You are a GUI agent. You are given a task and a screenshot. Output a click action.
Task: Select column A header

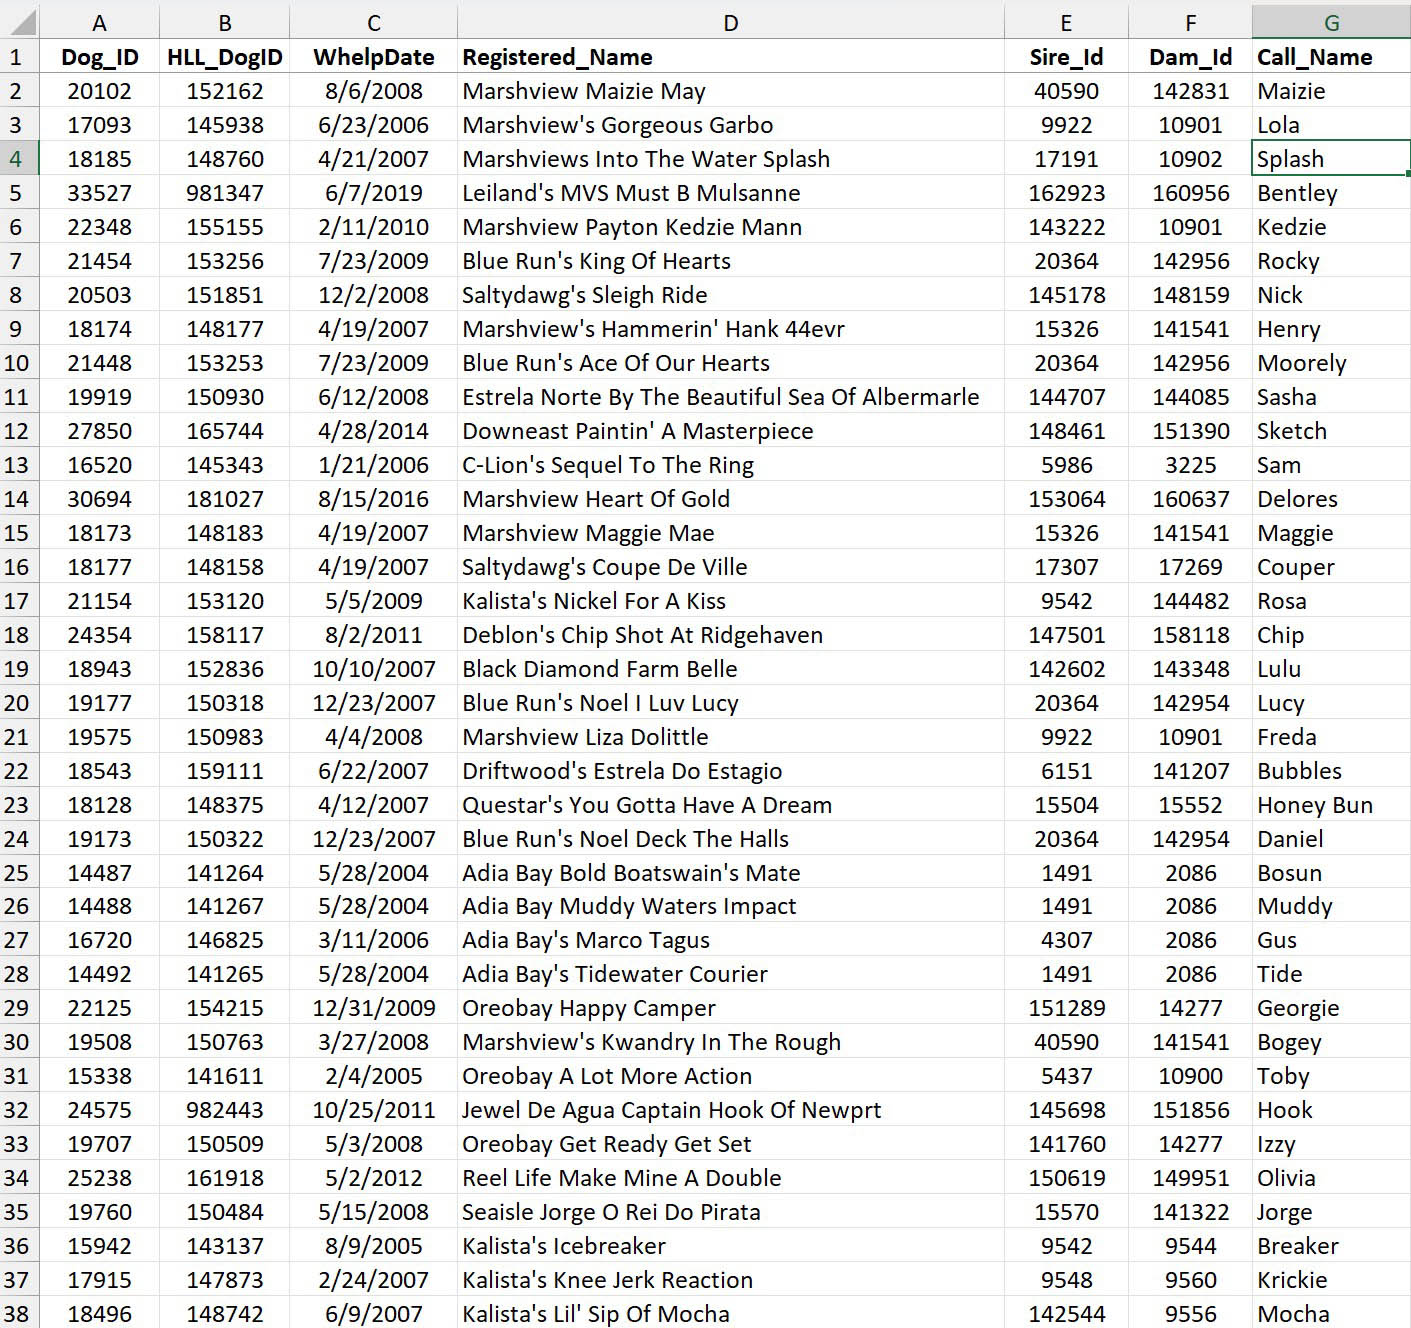point(99,22)
